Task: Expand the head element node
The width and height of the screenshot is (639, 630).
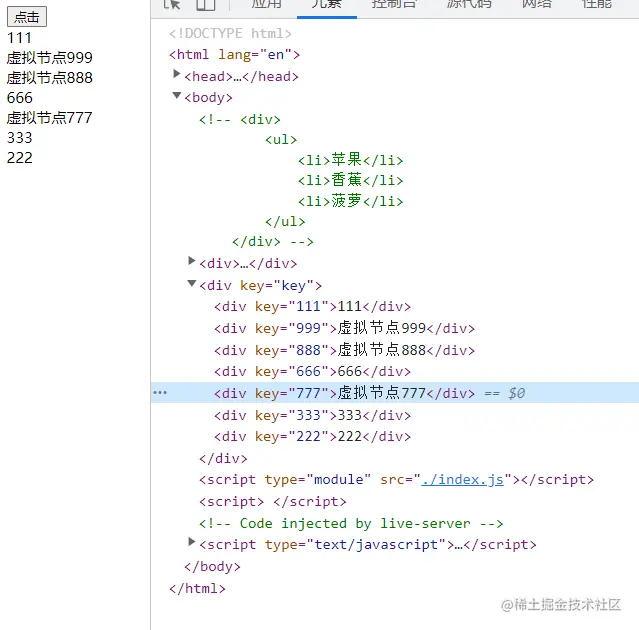Action: (176, 74)
